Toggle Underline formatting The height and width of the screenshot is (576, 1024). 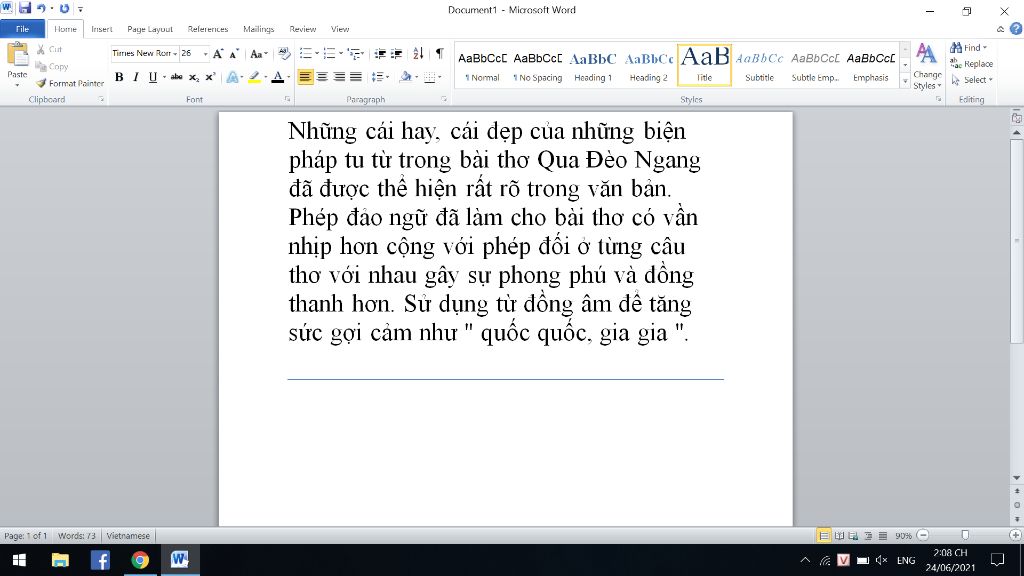click(153, 77)
